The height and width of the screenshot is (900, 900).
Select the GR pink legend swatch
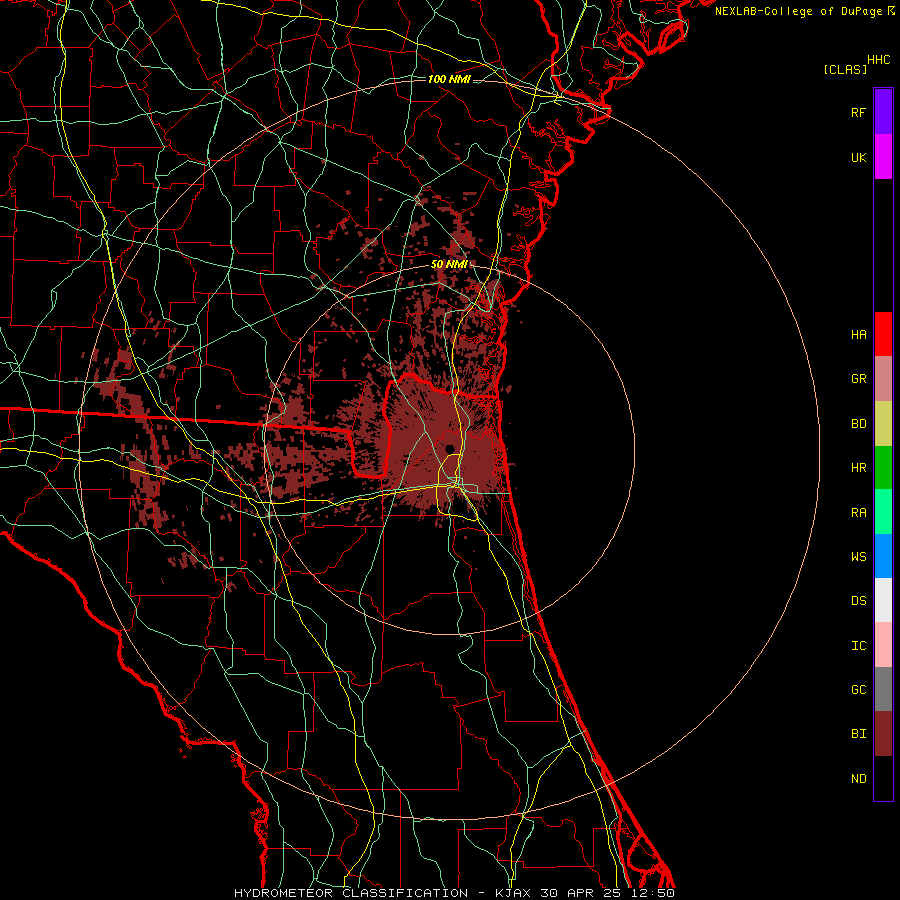click(x=883, y=379)
